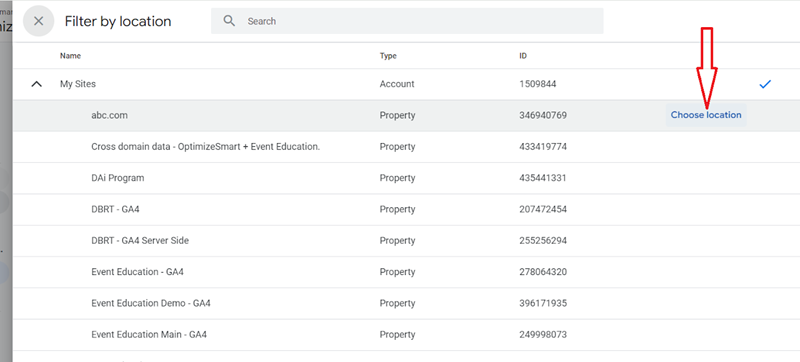Image resolution: width=800 pixels, height=362 pixels.
Task: Close the Filter by location panel
Action: coord(38,21)
